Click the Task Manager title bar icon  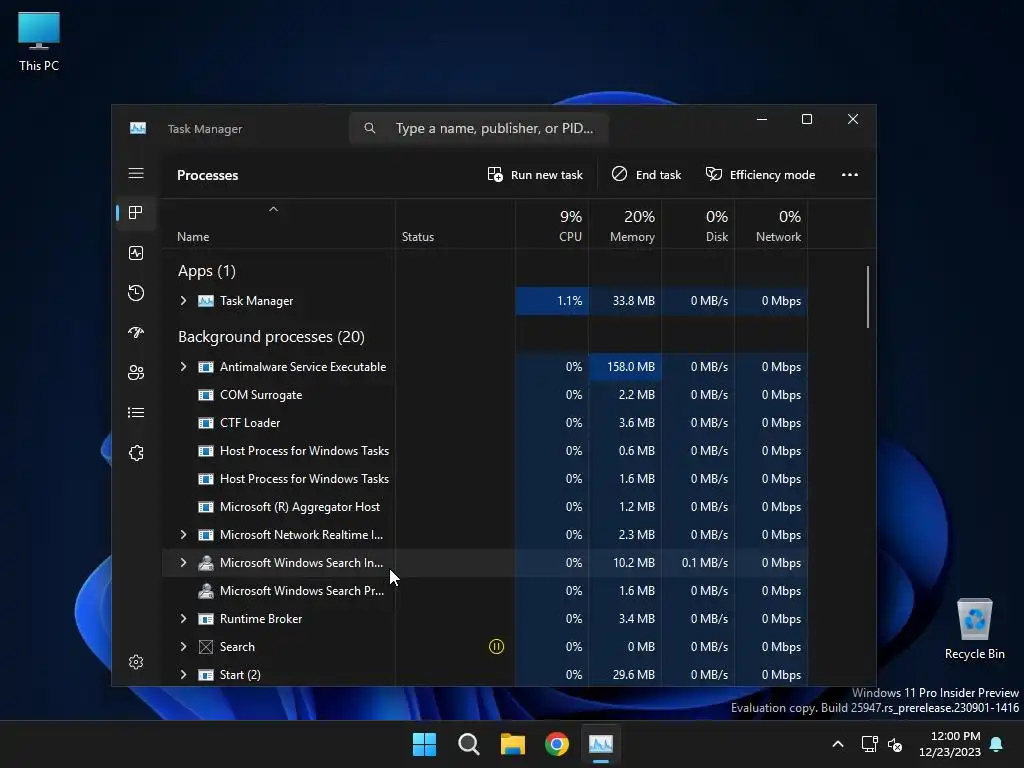coord(138,128)
